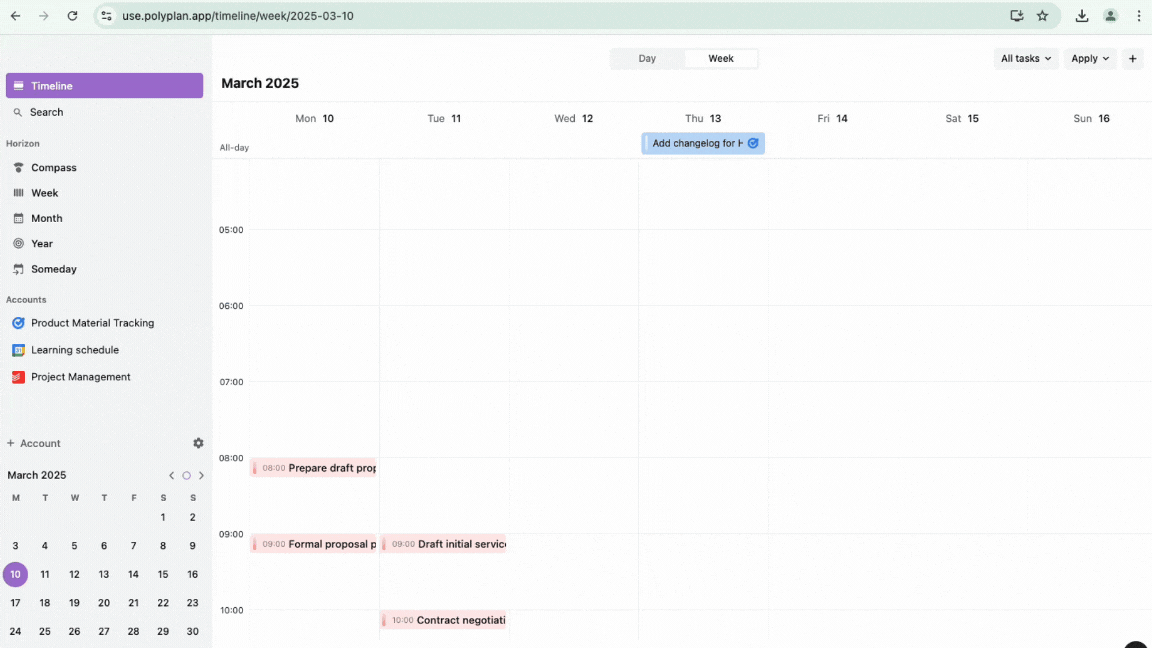
Task: Select March 19 in the mini calendar
Action: pos(74,603)
